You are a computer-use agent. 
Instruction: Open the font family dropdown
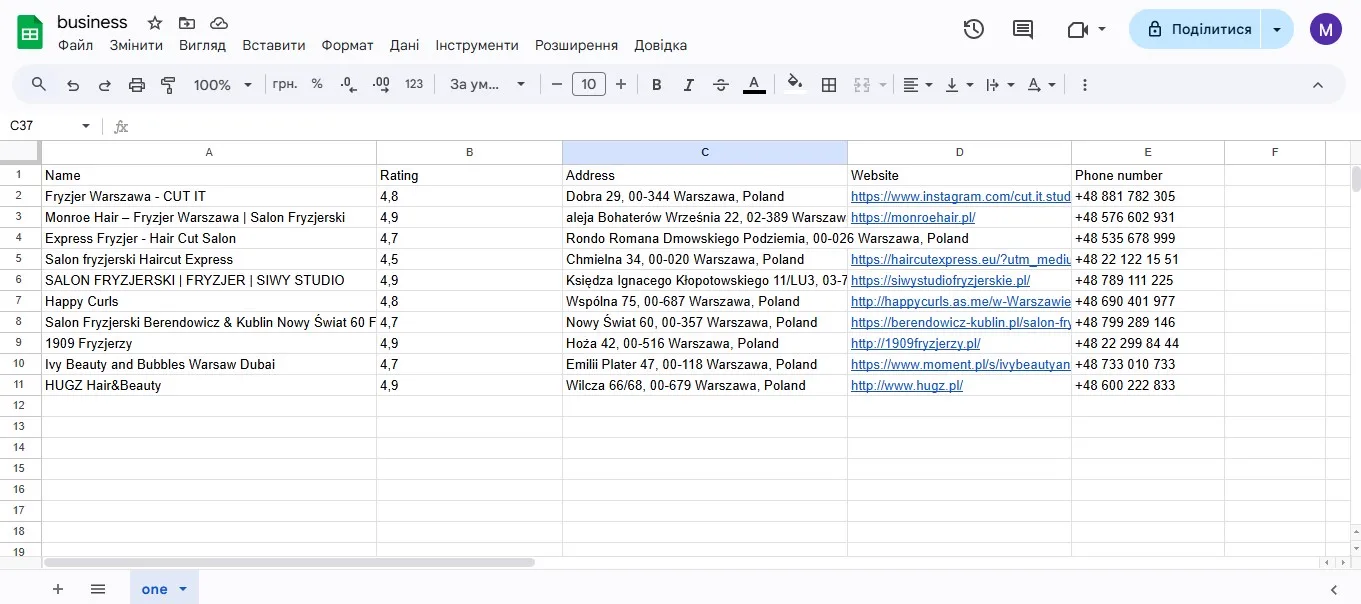(488, 85)
